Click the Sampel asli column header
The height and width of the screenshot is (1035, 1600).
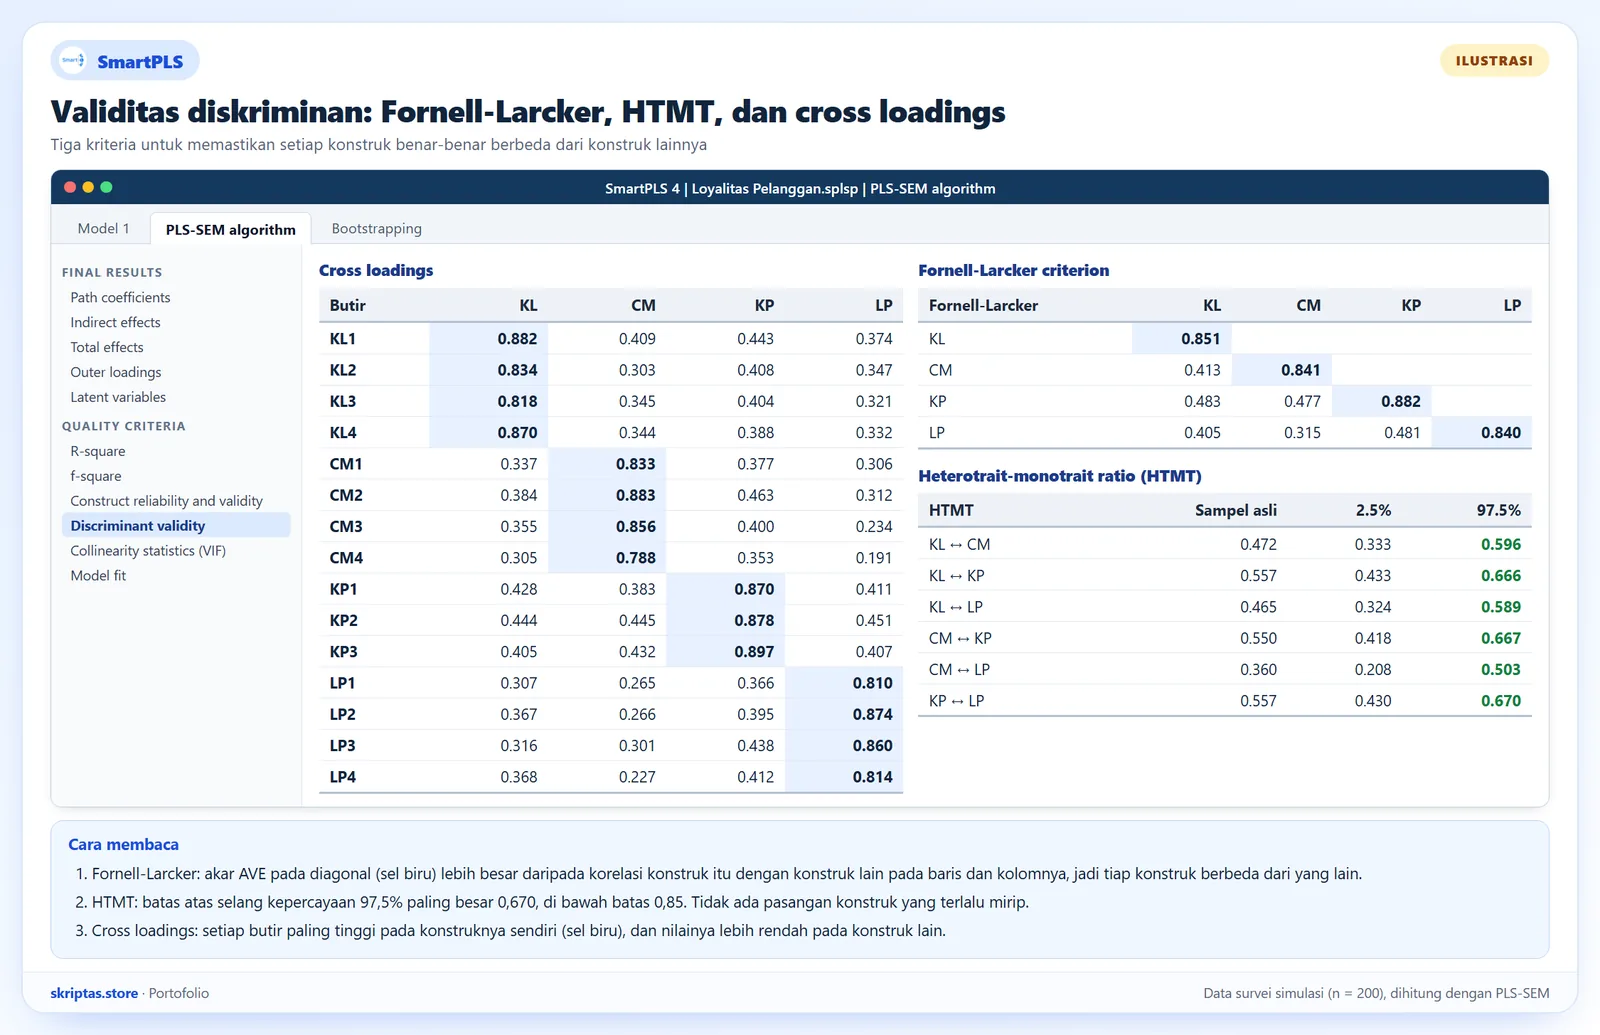pos(1236,510)
